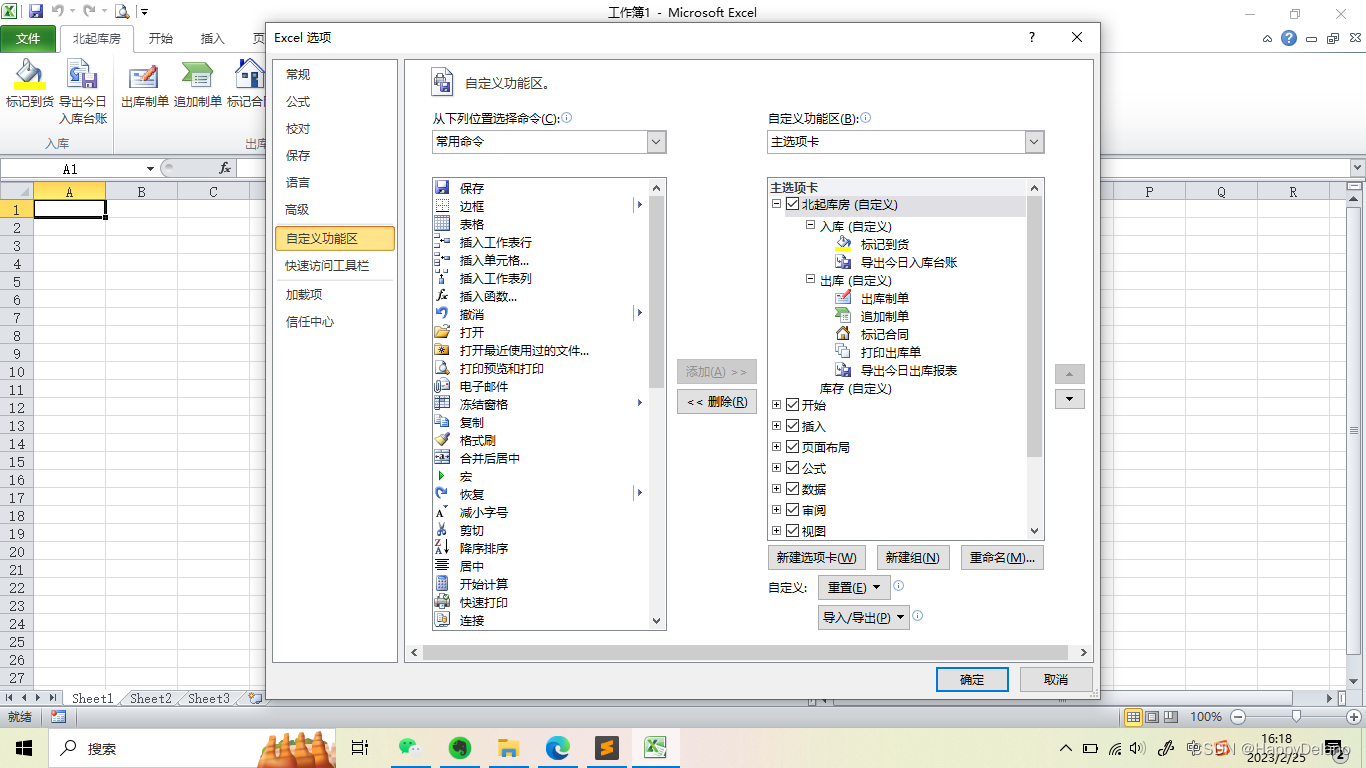The height and width of the screenshot is (768, 1366).
Task: Switch to the Sheet2 worksheet tab
Action: tap(151, 698)
